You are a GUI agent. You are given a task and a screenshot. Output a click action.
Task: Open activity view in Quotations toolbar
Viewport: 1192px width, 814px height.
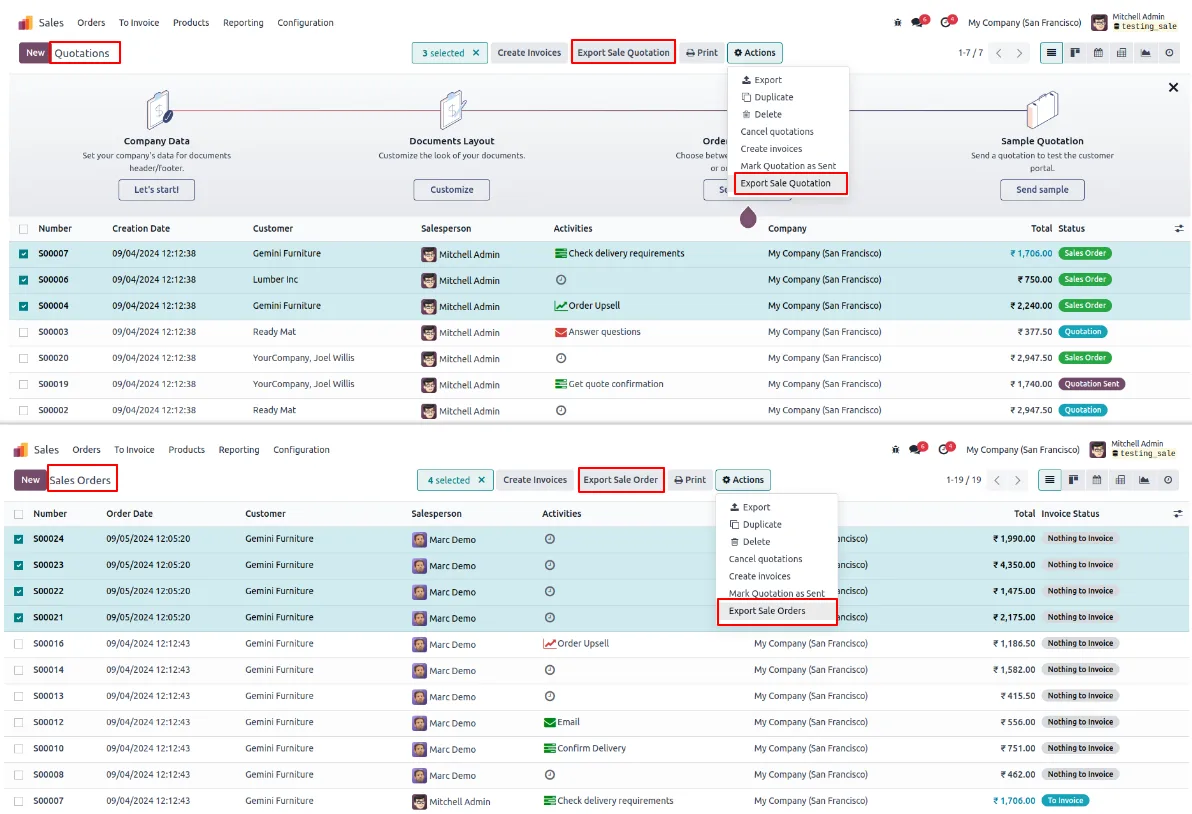point(1169,52)
